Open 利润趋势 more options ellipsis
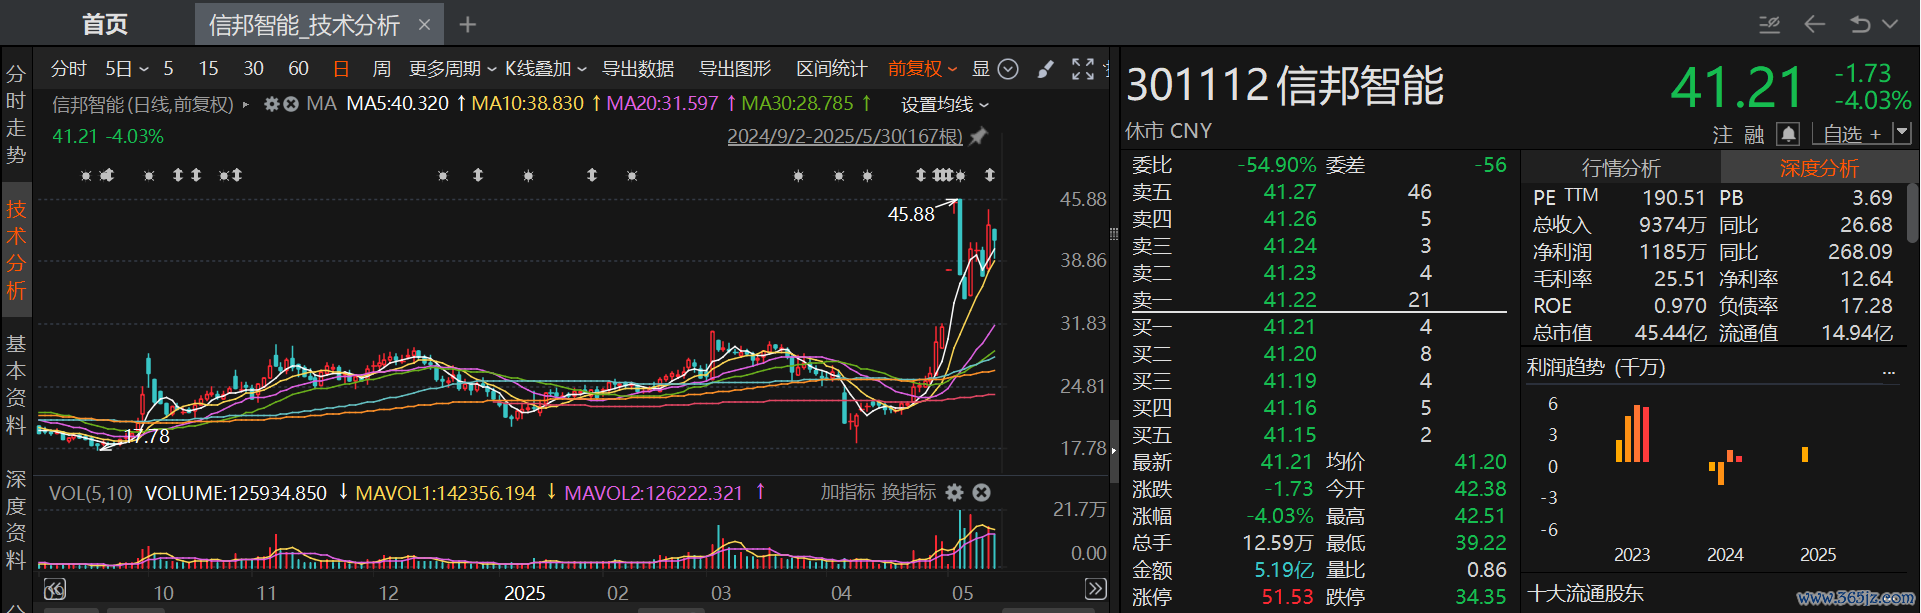This screenshot has height=613, width=1921. pos(1889,371)
